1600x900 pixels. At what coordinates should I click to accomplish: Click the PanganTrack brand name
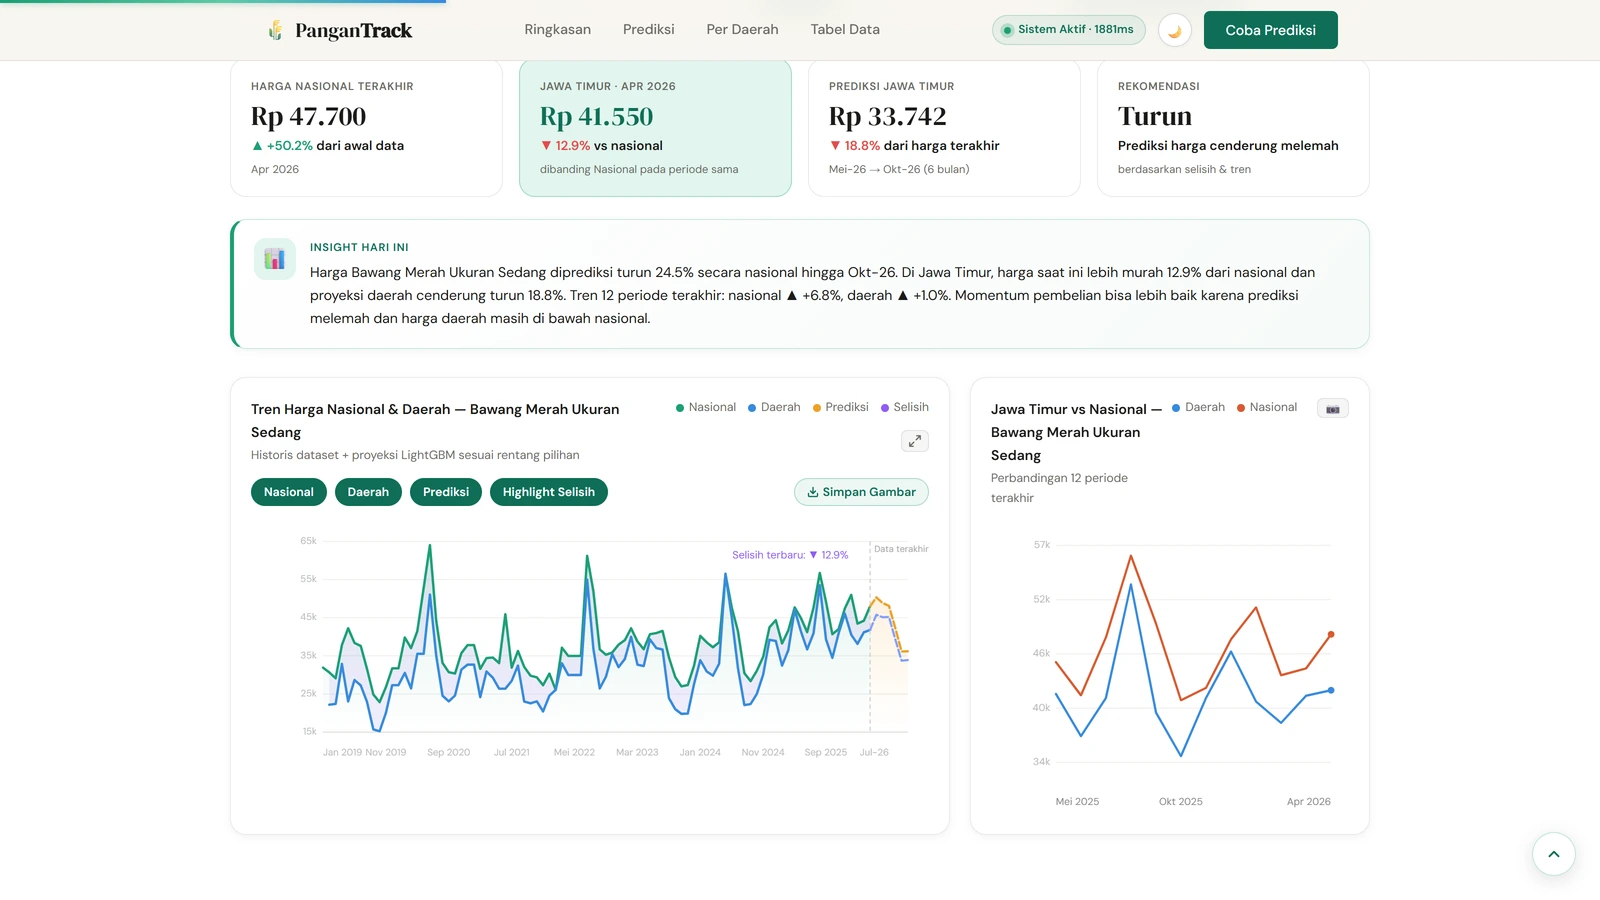pos(354,30)
